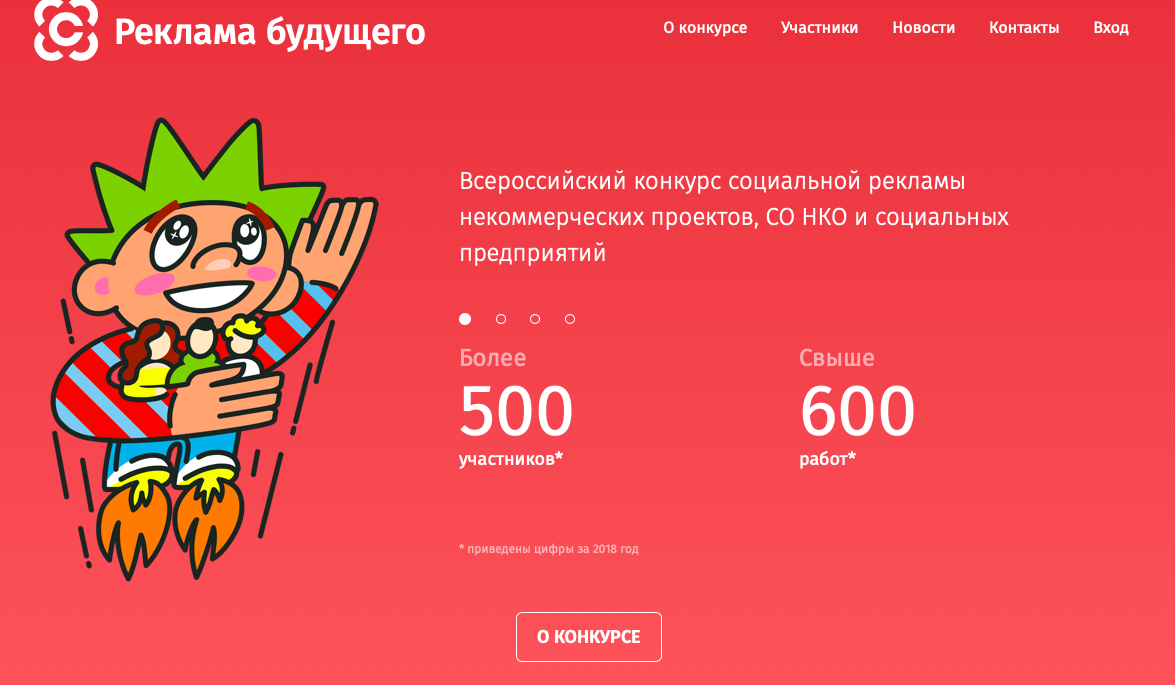The height and width of the screenshot is (685, 1175).
Task: Select the first slider dot indicator
Action: [465, 319]
